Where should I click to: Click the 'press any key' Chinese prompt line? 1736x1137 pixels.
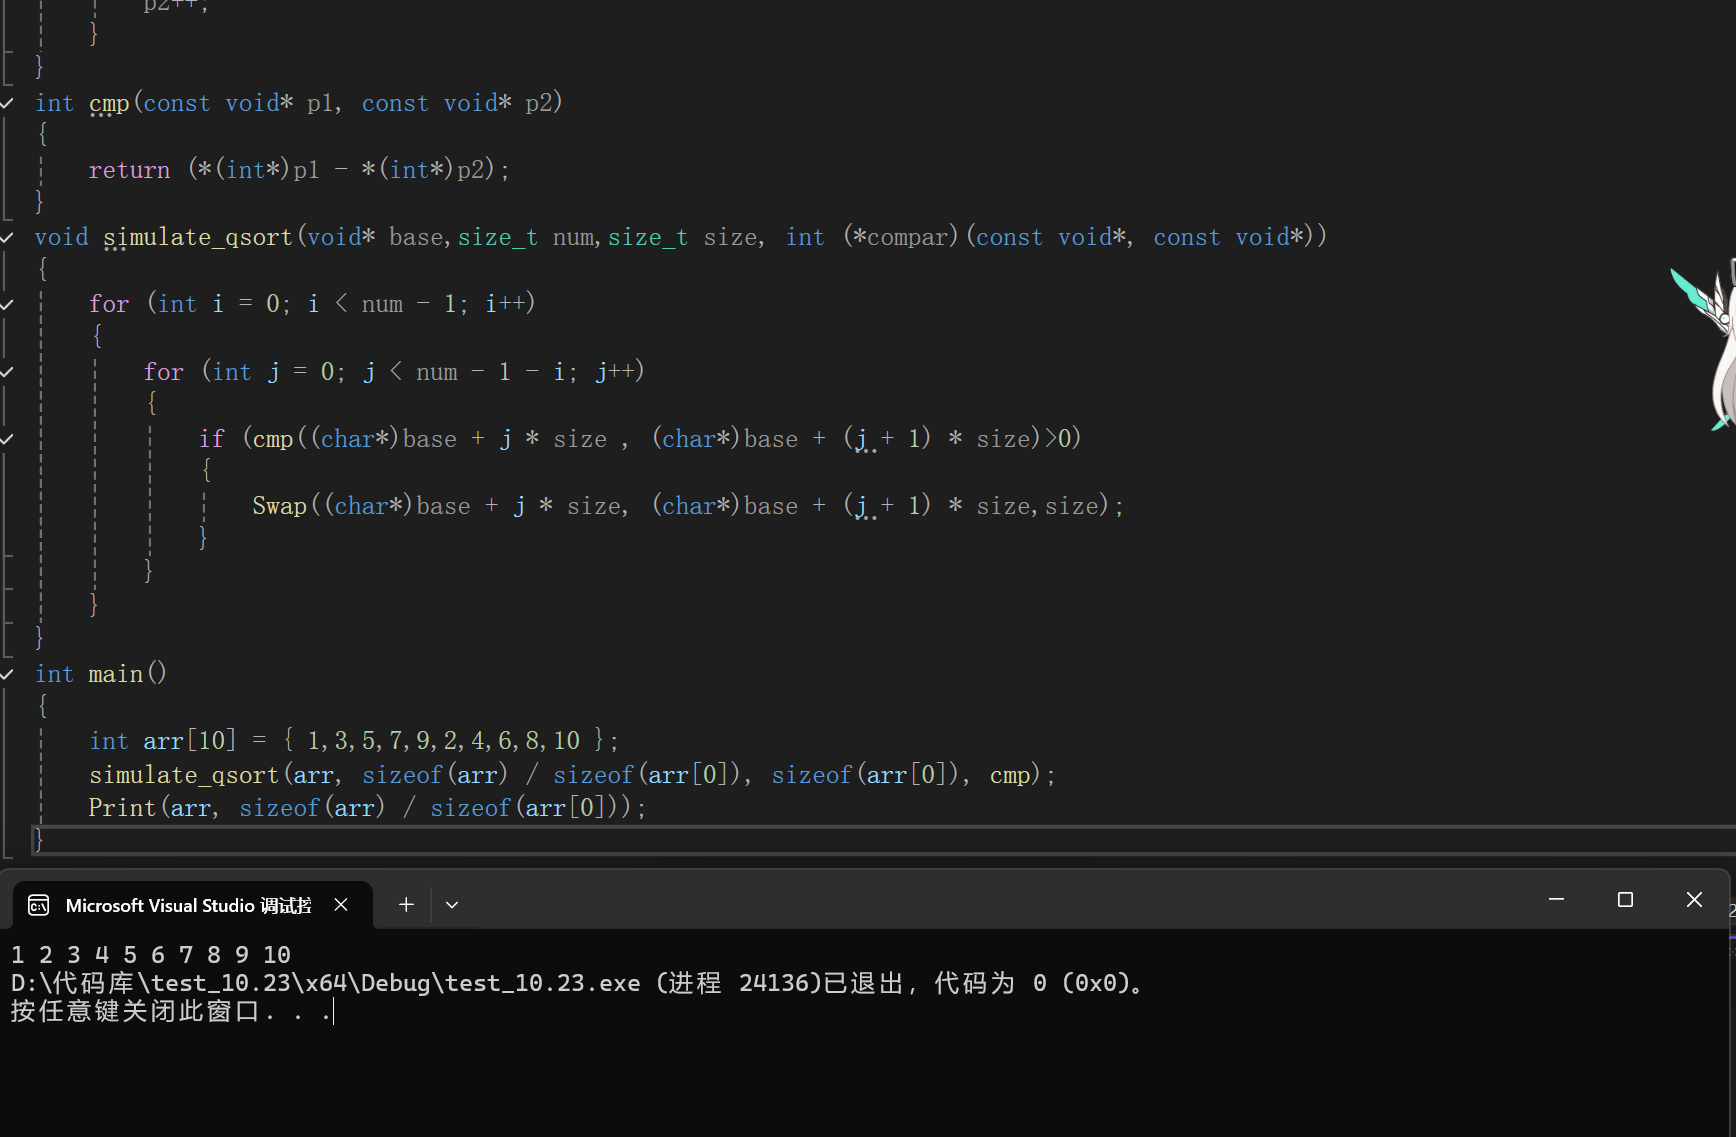tap(171, 1011)
